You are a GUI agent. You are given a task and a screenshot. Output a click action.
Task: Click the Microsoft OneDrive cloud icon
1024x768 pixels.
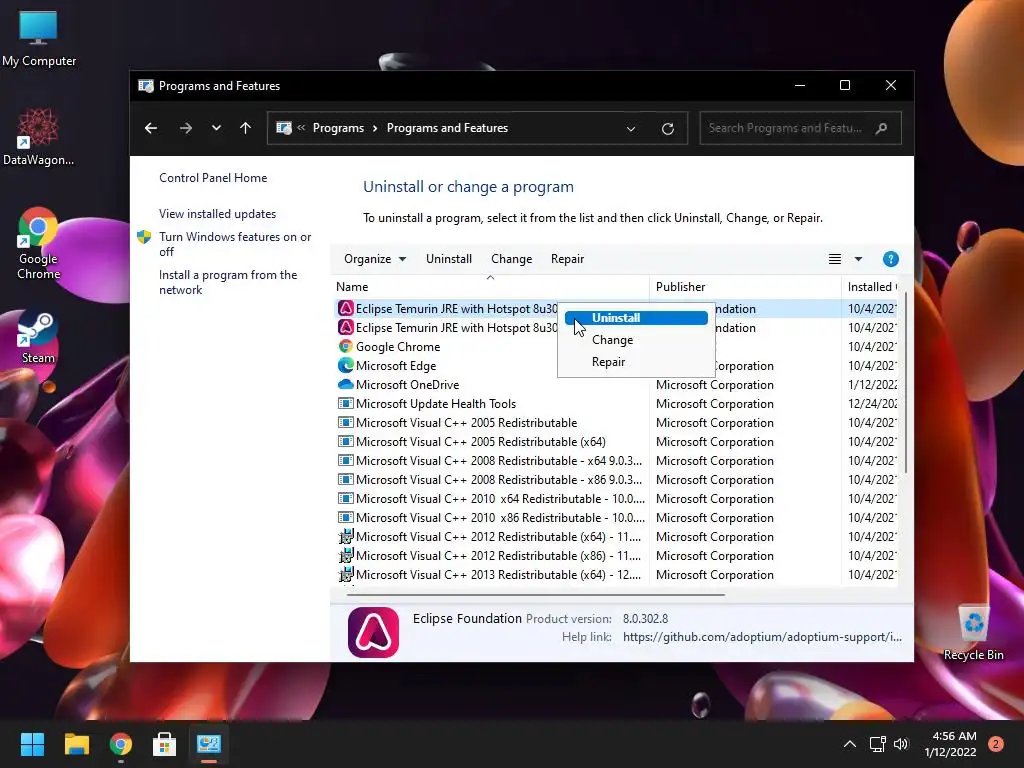(345, 384)
